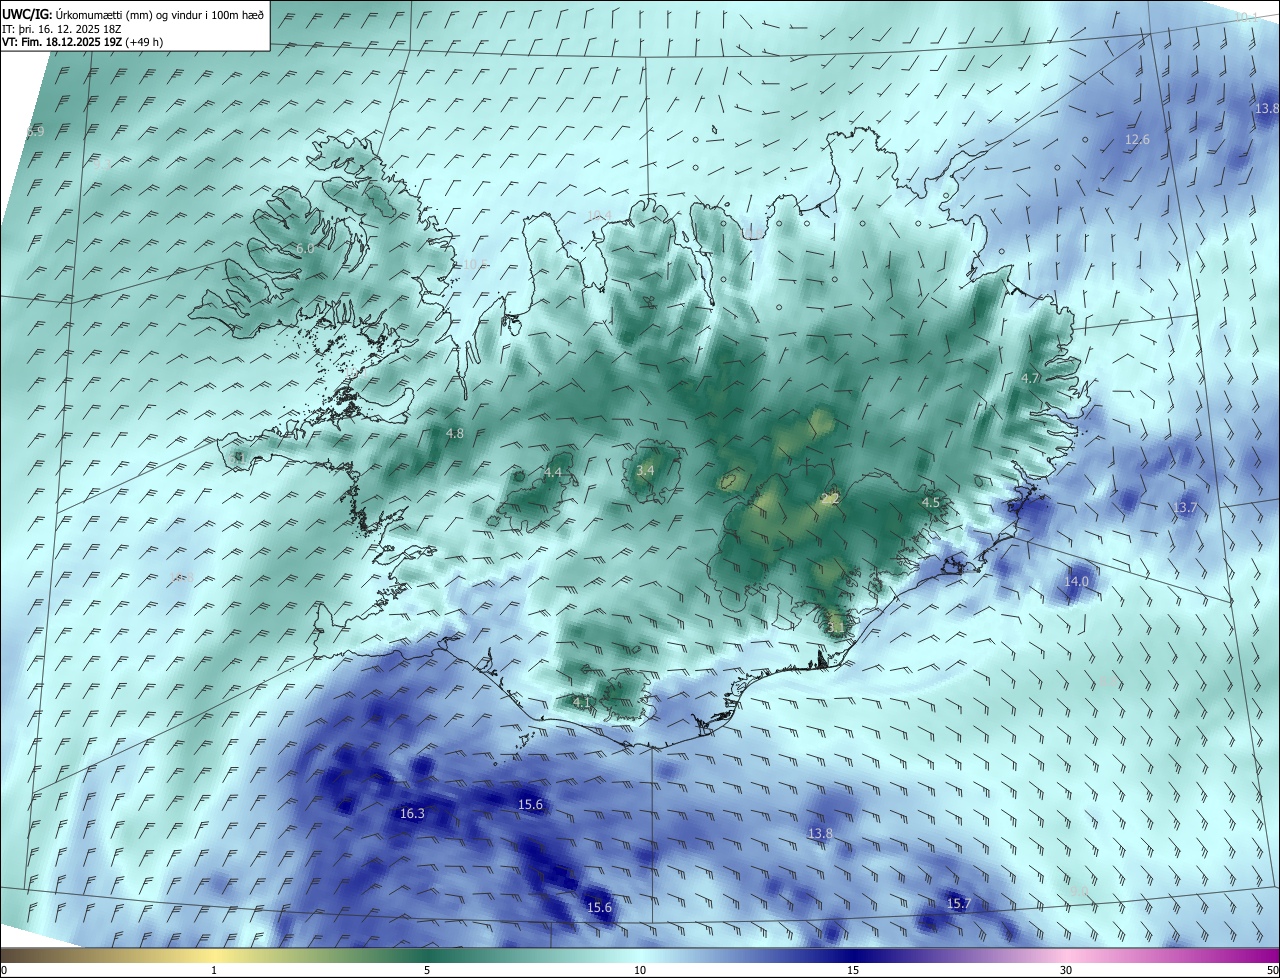Click the map title 'Úrkomumætti (mm) og vindur i 100m hæð'

click(159, 14)
